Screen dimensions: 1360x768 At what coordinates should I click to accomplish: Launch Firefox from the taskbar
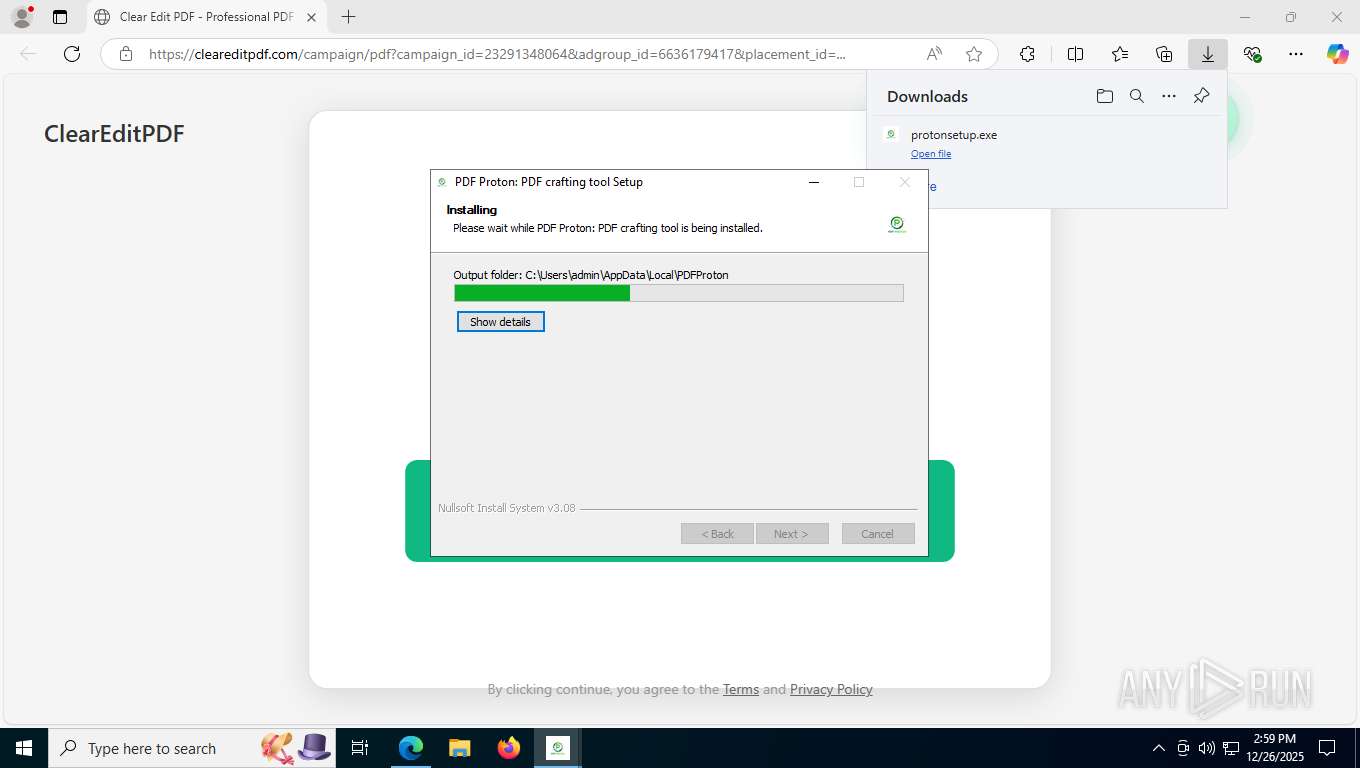click(508, 748)
